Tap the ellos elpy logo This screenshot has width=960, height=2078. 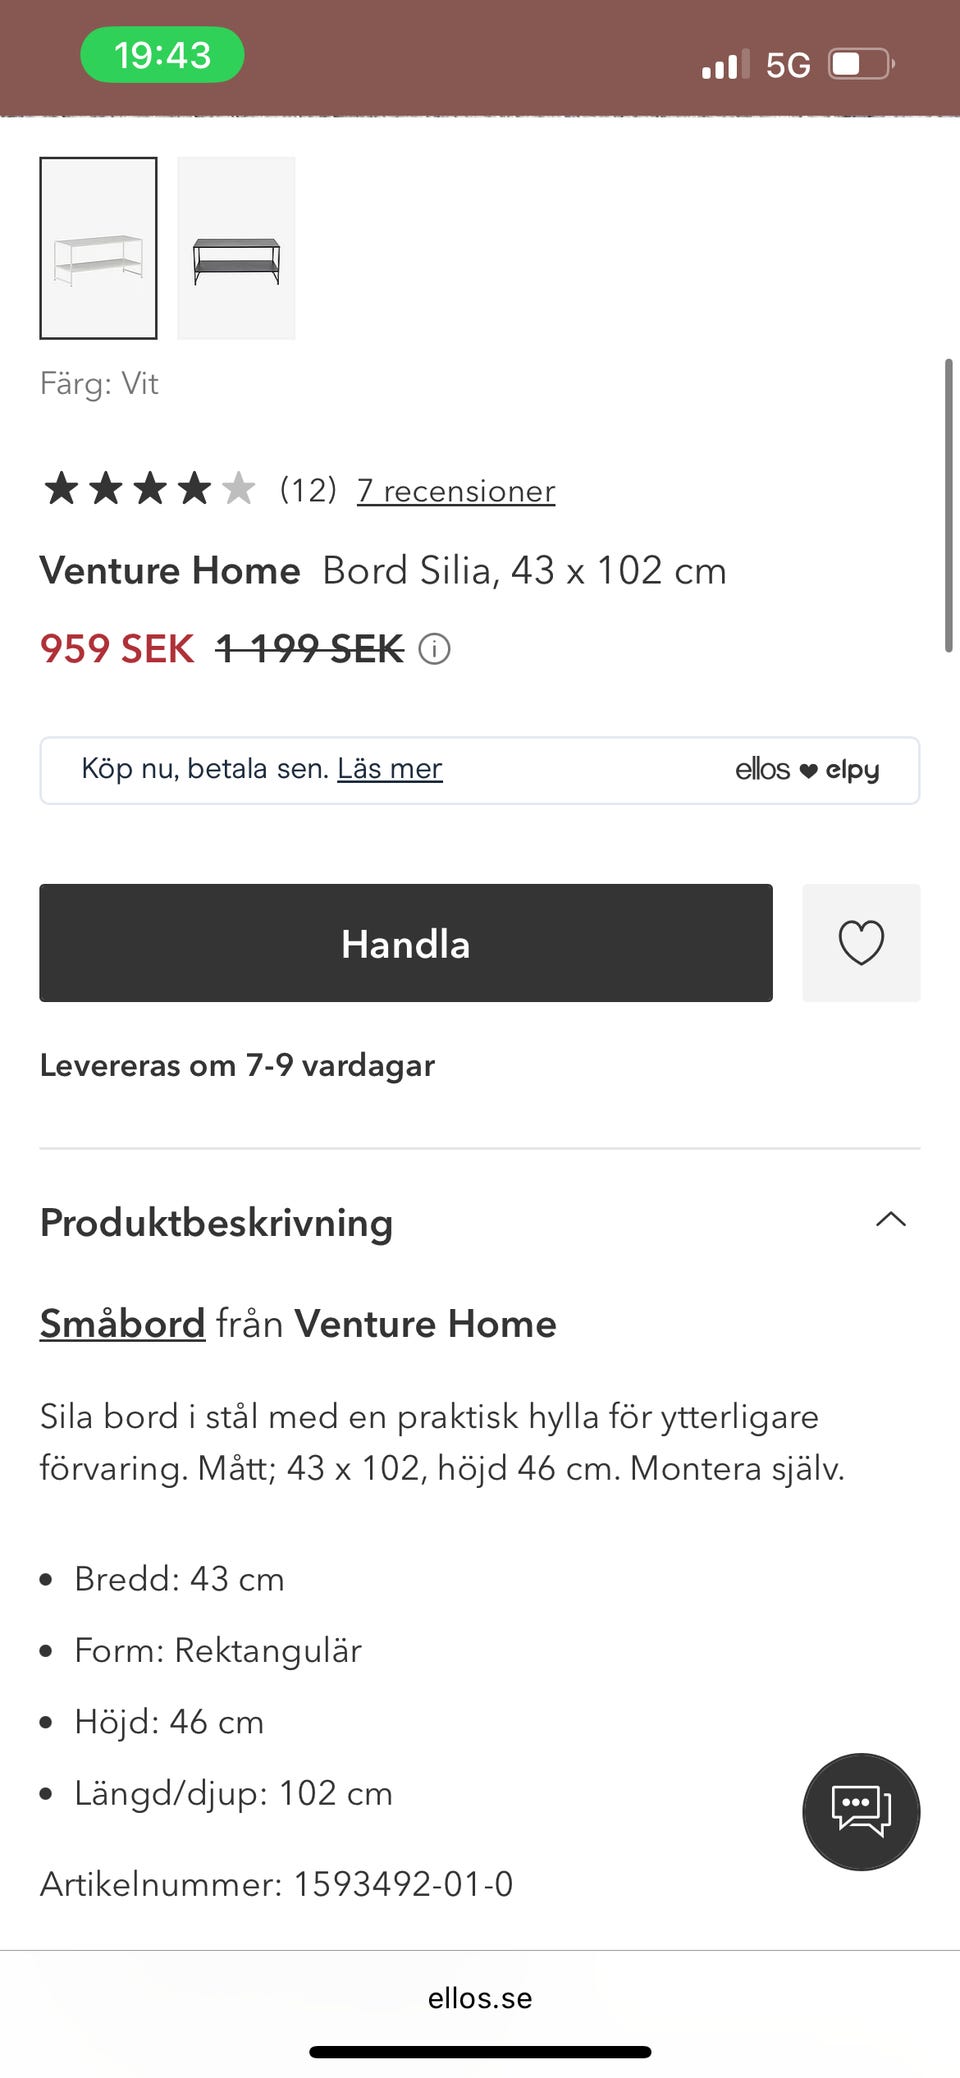[x=807, y=769]
